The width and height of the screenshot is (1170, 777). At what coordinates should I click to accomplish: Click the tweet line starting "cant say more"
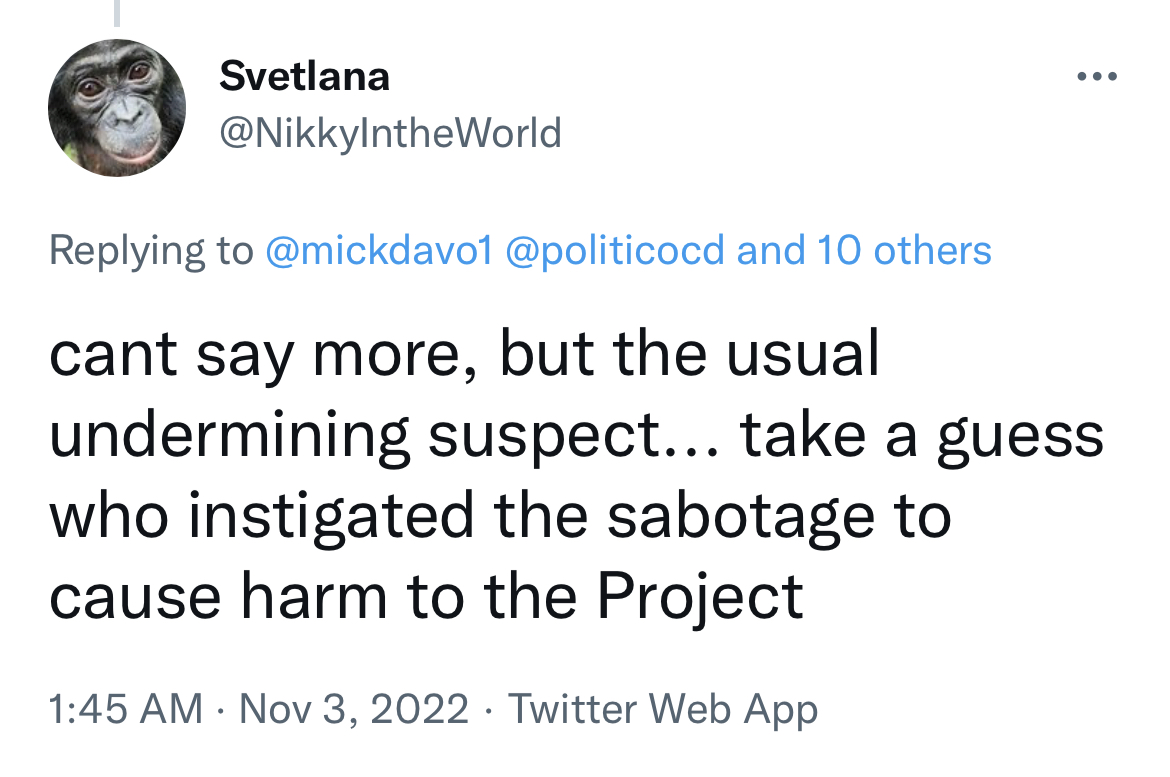tap(464, 354)
